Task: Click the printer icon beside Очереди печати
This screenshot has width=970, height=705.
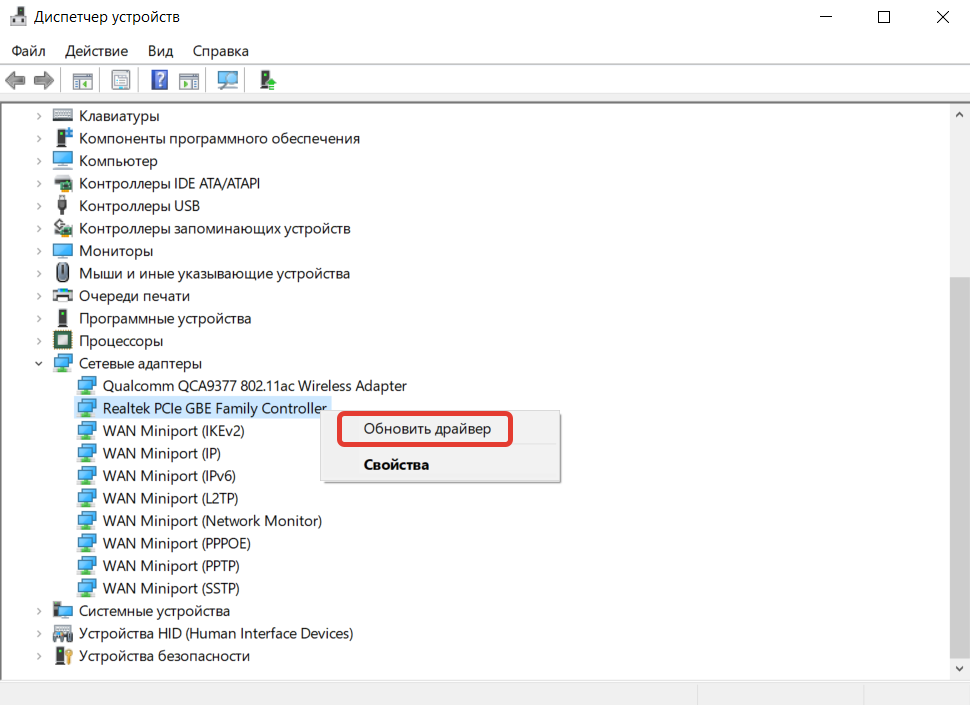Action: pyautogui.click(x=63, y=296)
